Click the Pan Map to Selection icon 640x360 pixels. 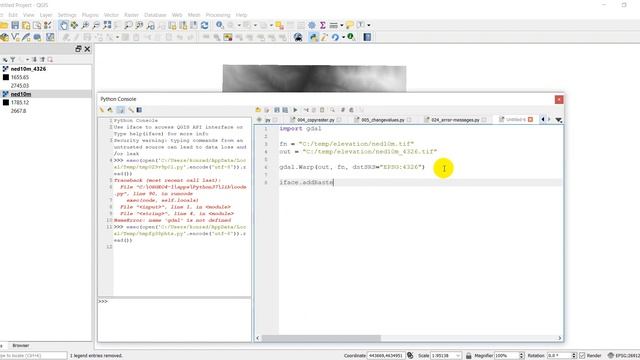[74, 25]
